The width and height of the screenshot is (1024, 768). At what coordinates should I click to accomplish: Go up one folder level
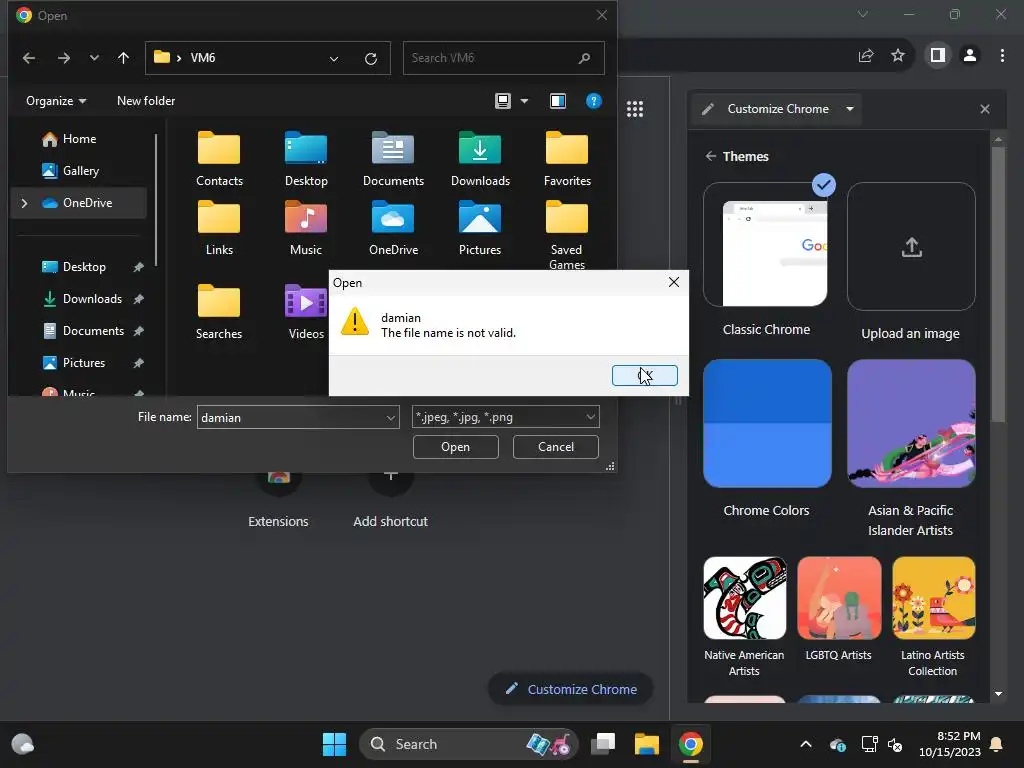click(123, 58)
